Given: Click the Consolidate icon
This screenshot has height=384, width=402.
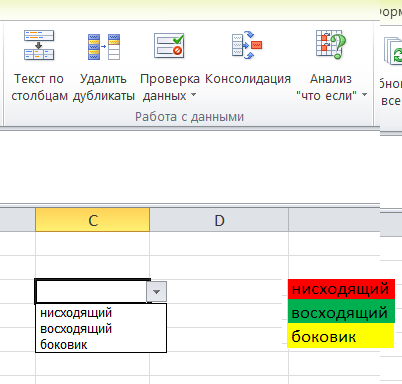Looking at the screenshot, I should pyautogui.click(x=247, y=45).
